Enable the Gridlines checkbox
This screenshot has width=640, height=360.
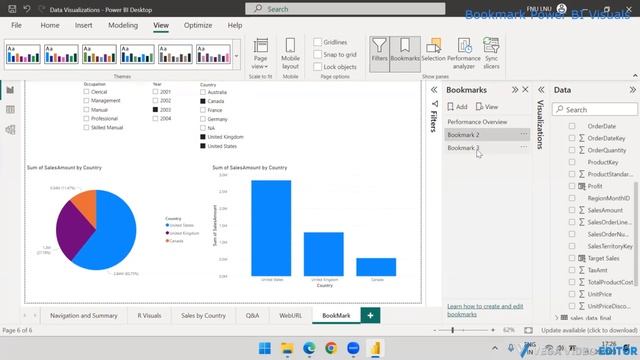coord(318,42)
